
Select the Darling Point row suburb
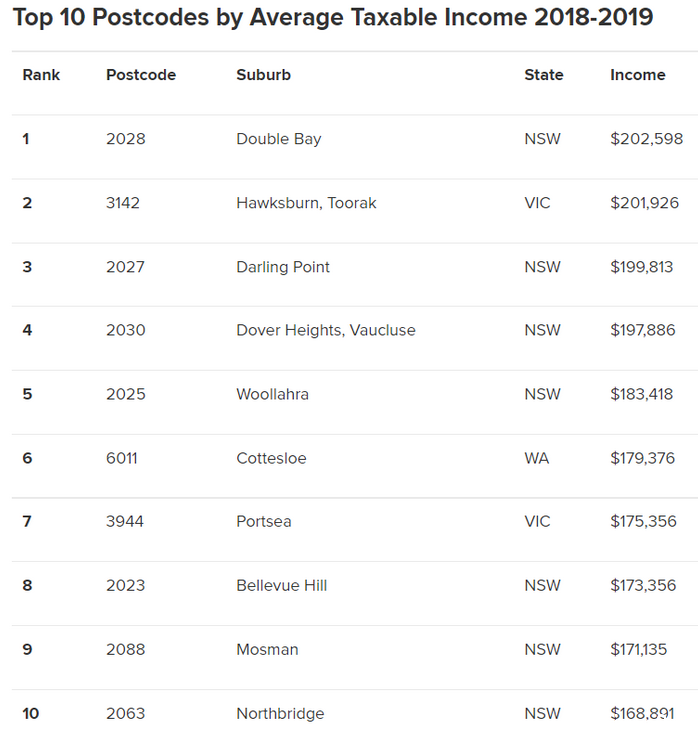tap(283, 267)
